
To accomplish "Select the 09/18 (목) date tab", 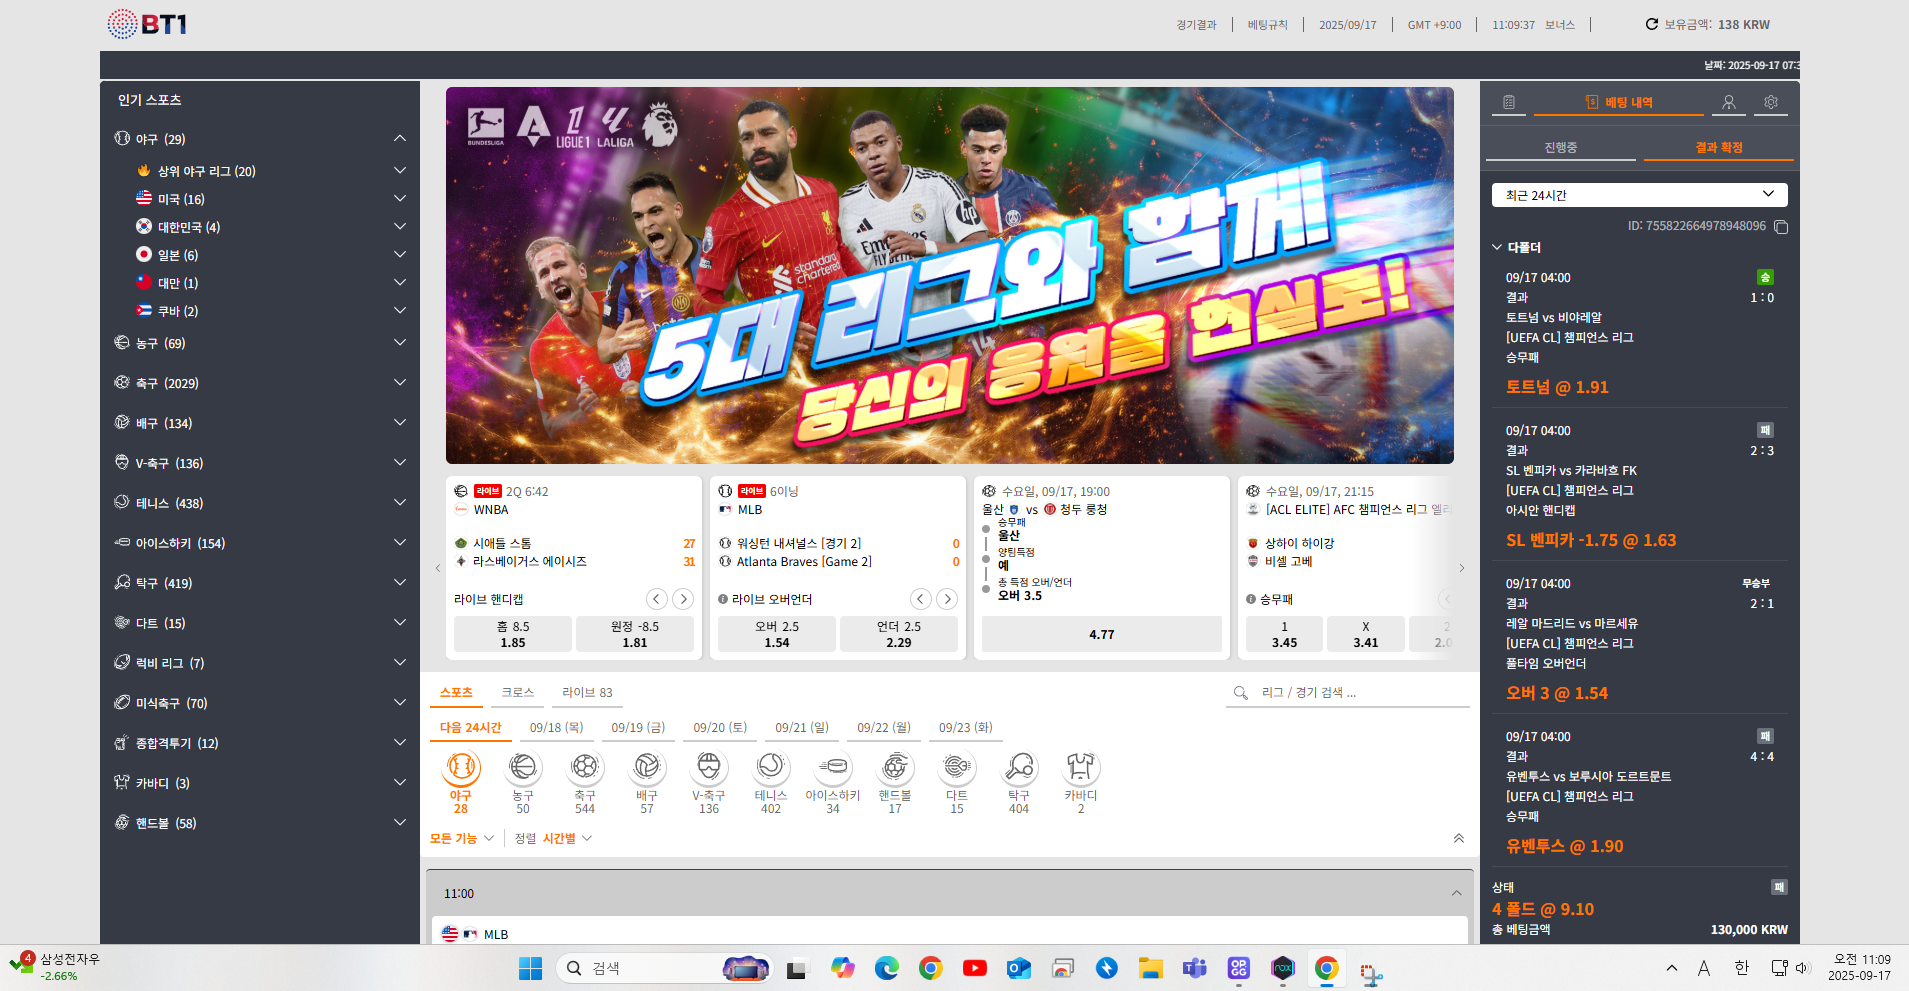I will [556, 727].
